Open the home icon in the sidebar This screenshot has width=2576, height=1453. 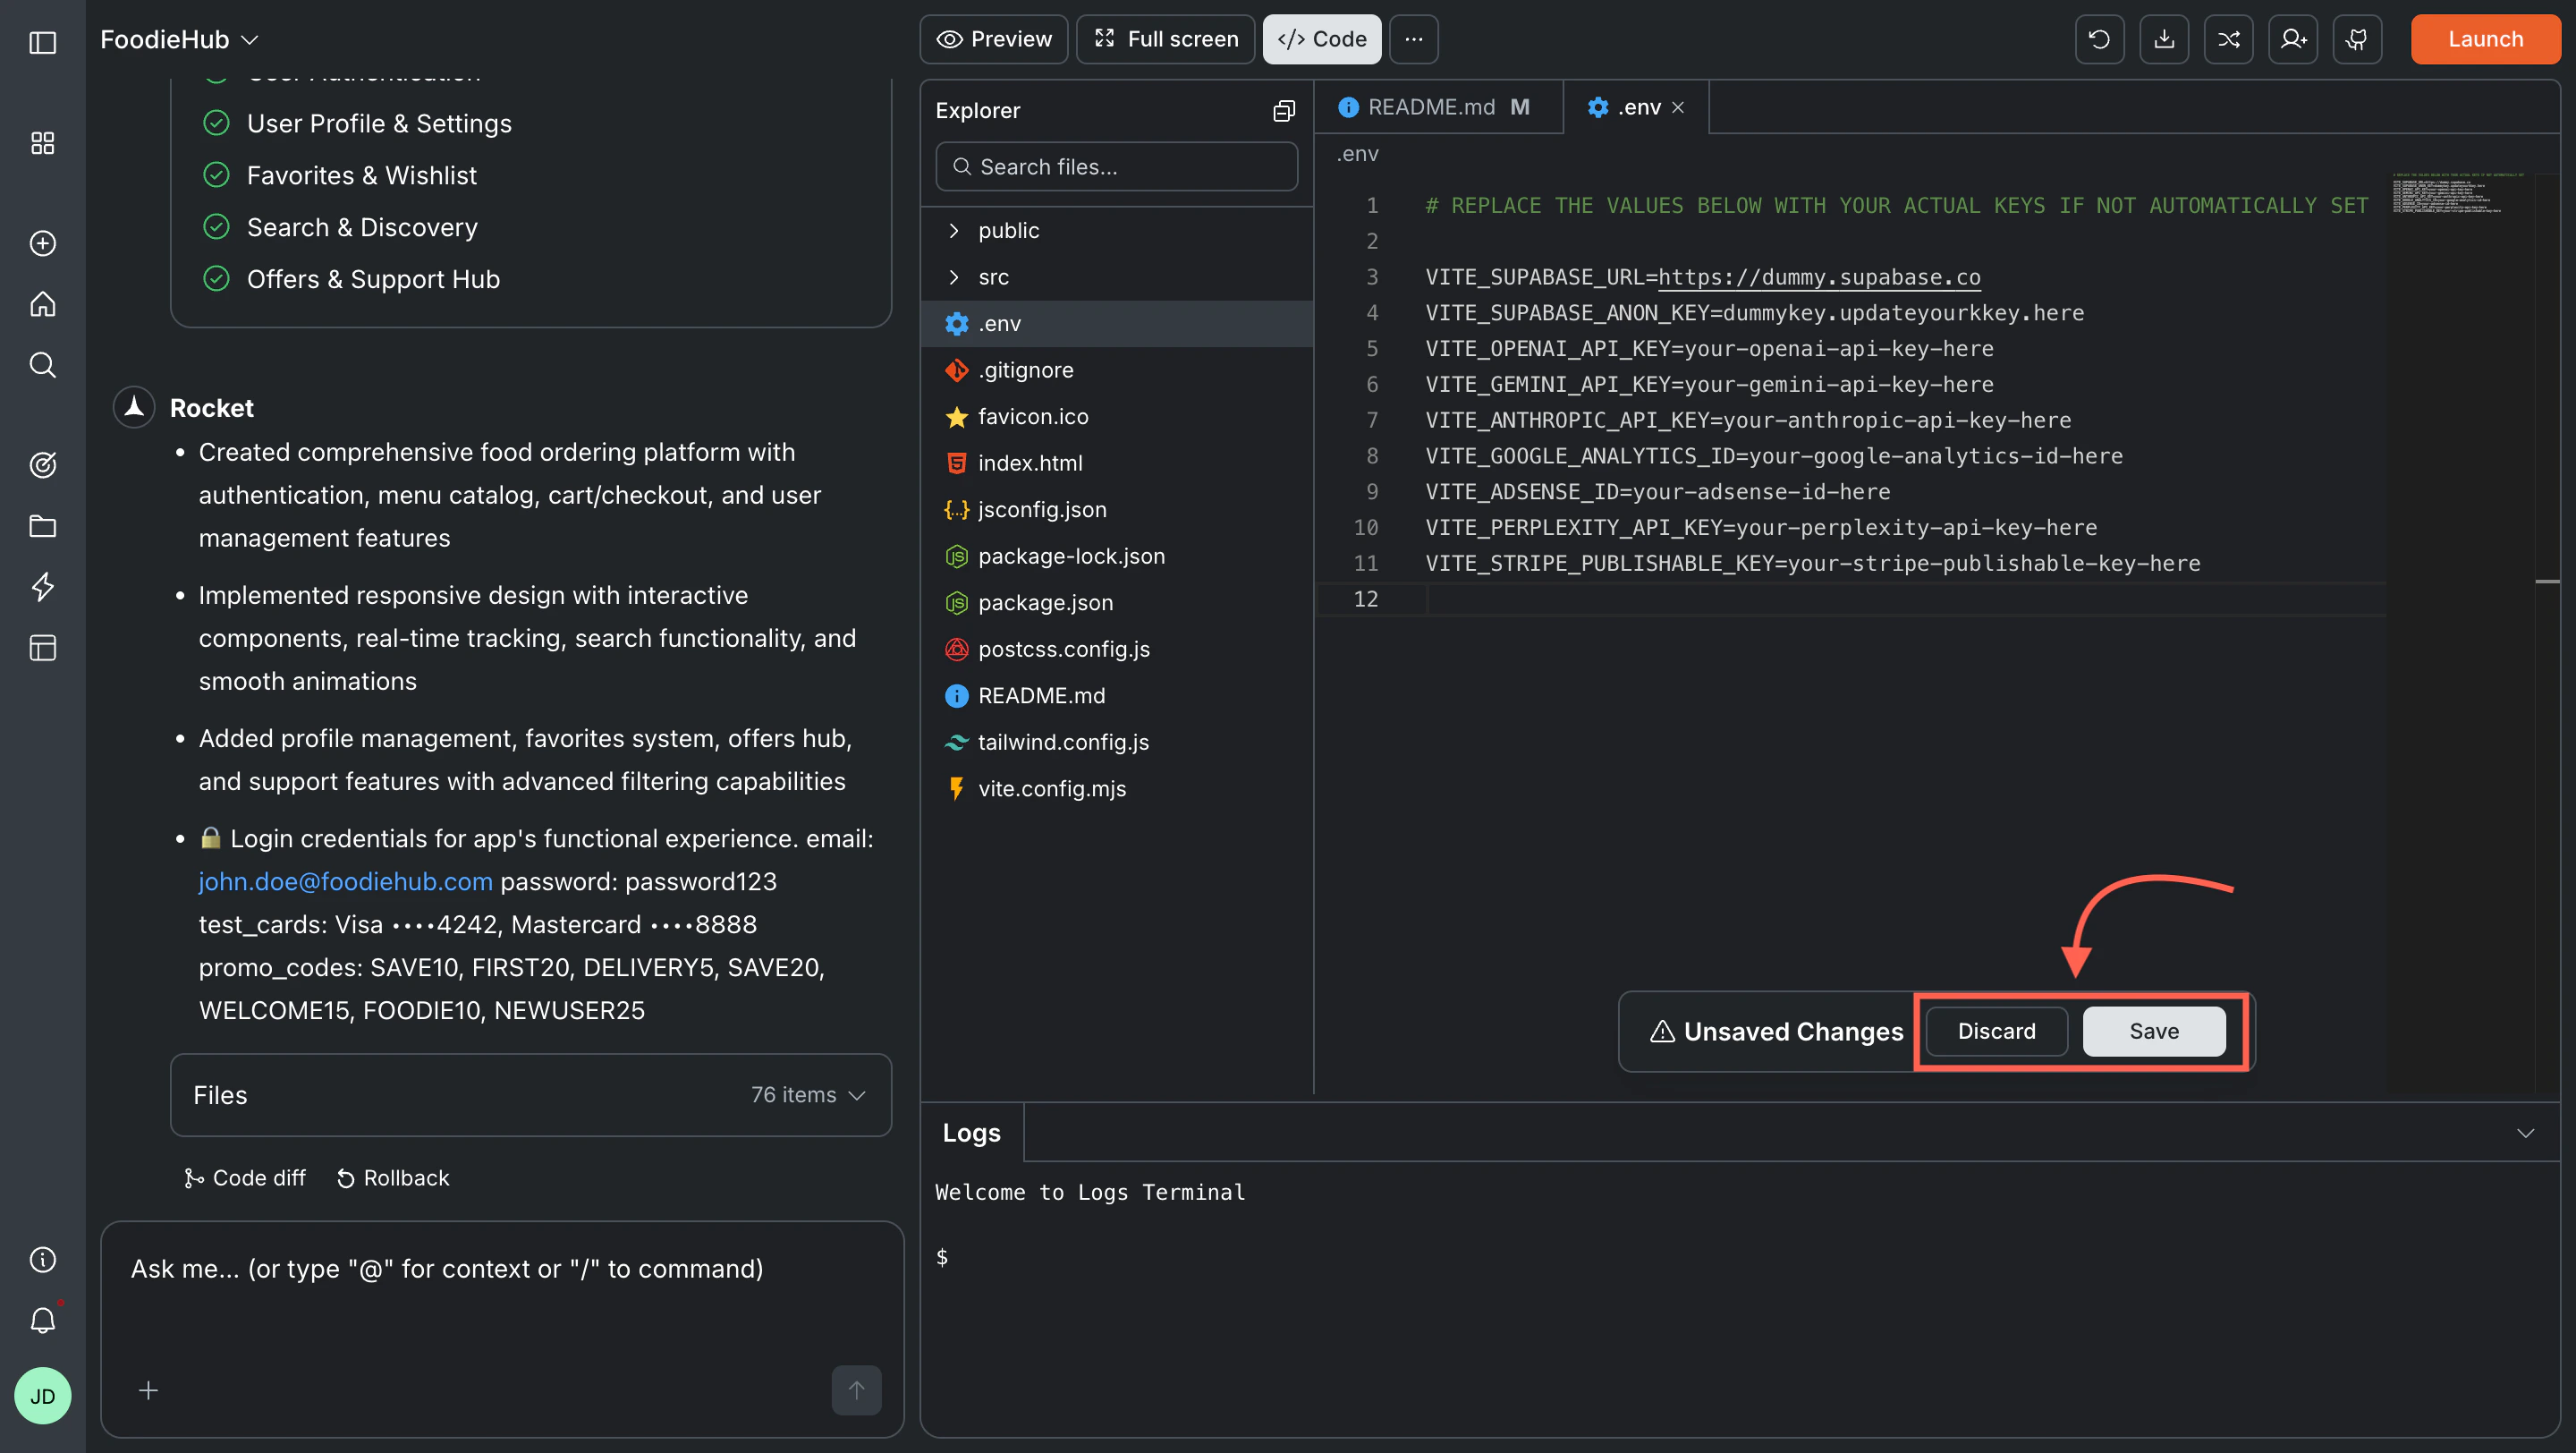42,303
